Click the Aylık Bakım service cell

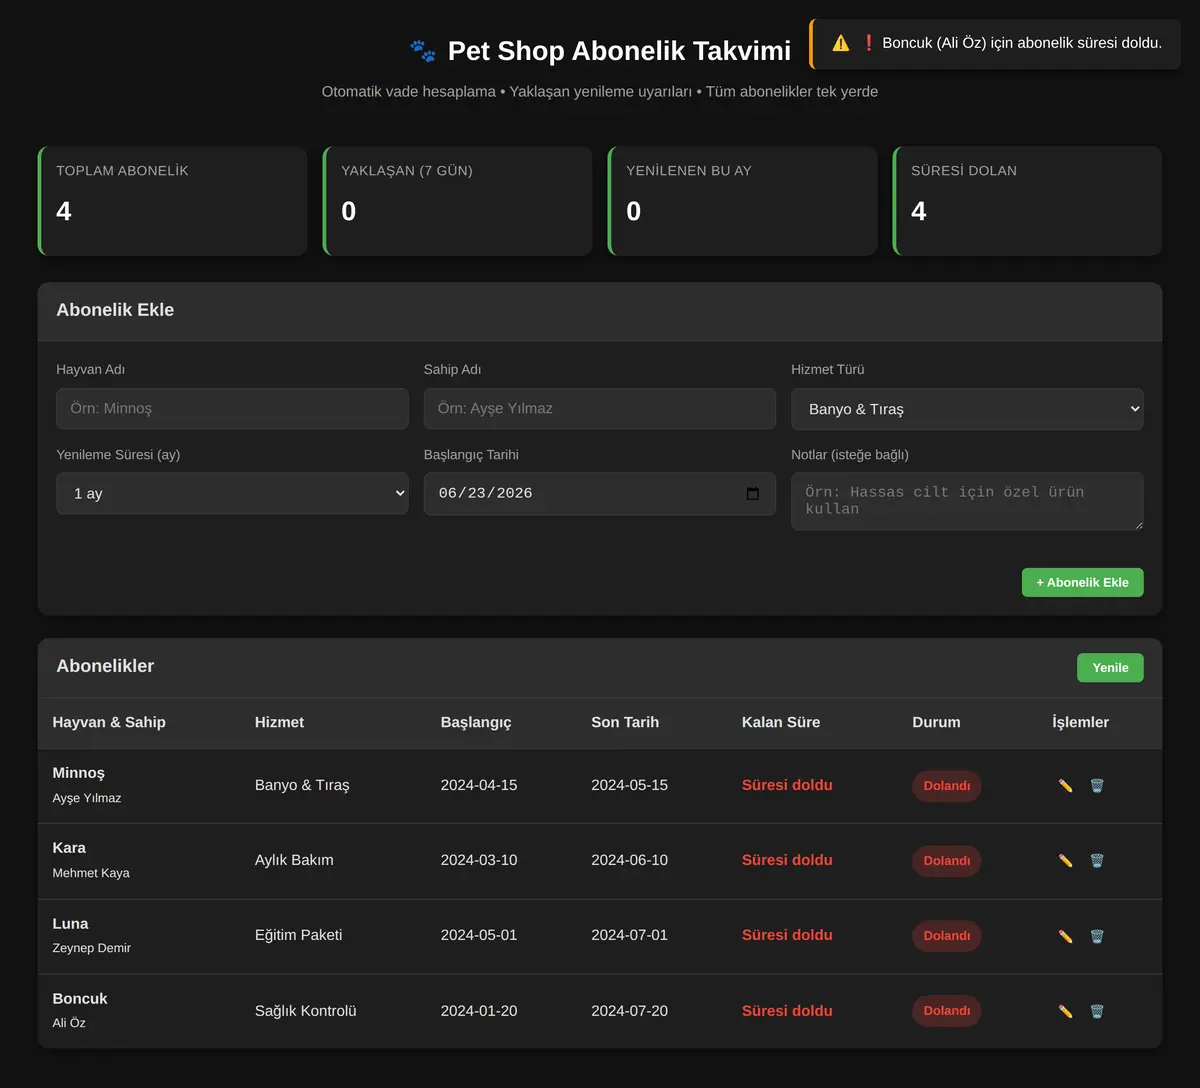pyautogui.click(x=294, y=860)
